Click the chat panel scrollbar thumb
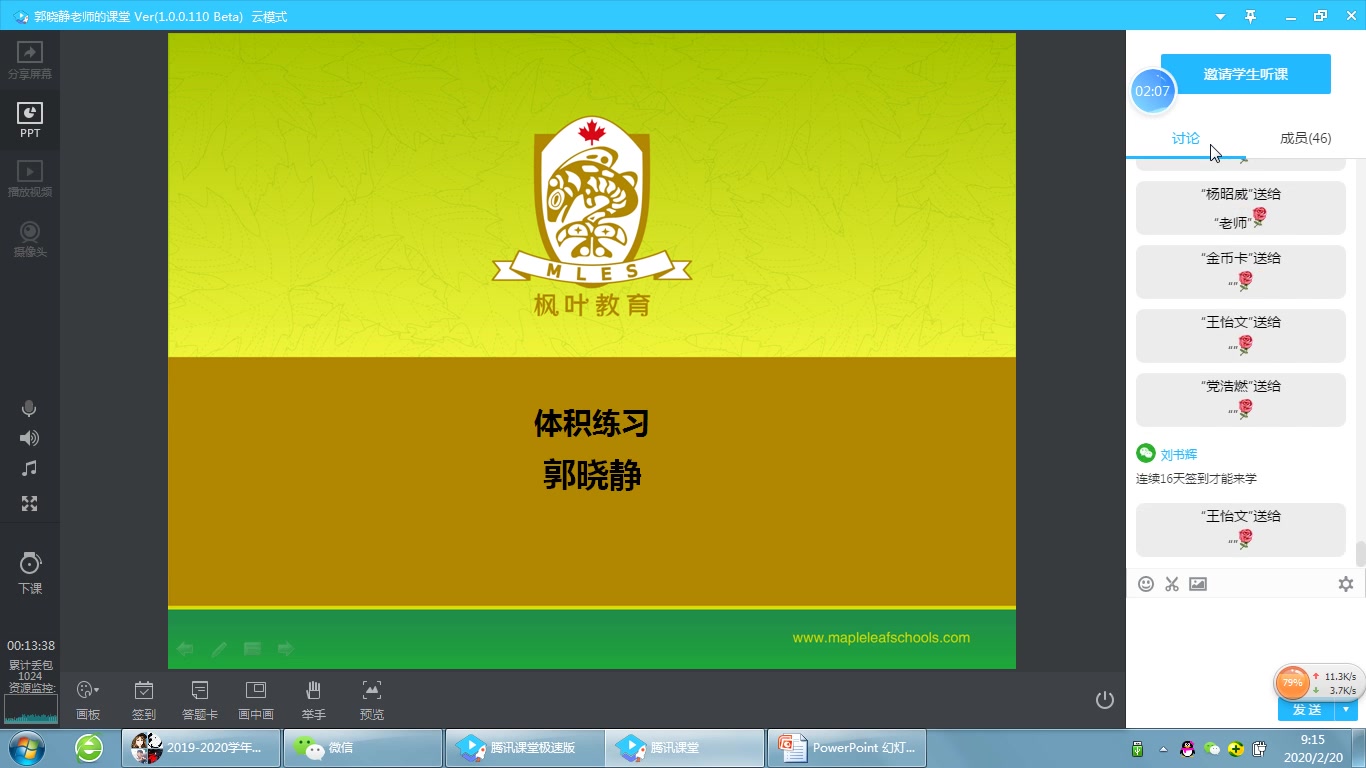Screen dimensions: 1366x768 pyautogui.click(x=1360, y=553)
